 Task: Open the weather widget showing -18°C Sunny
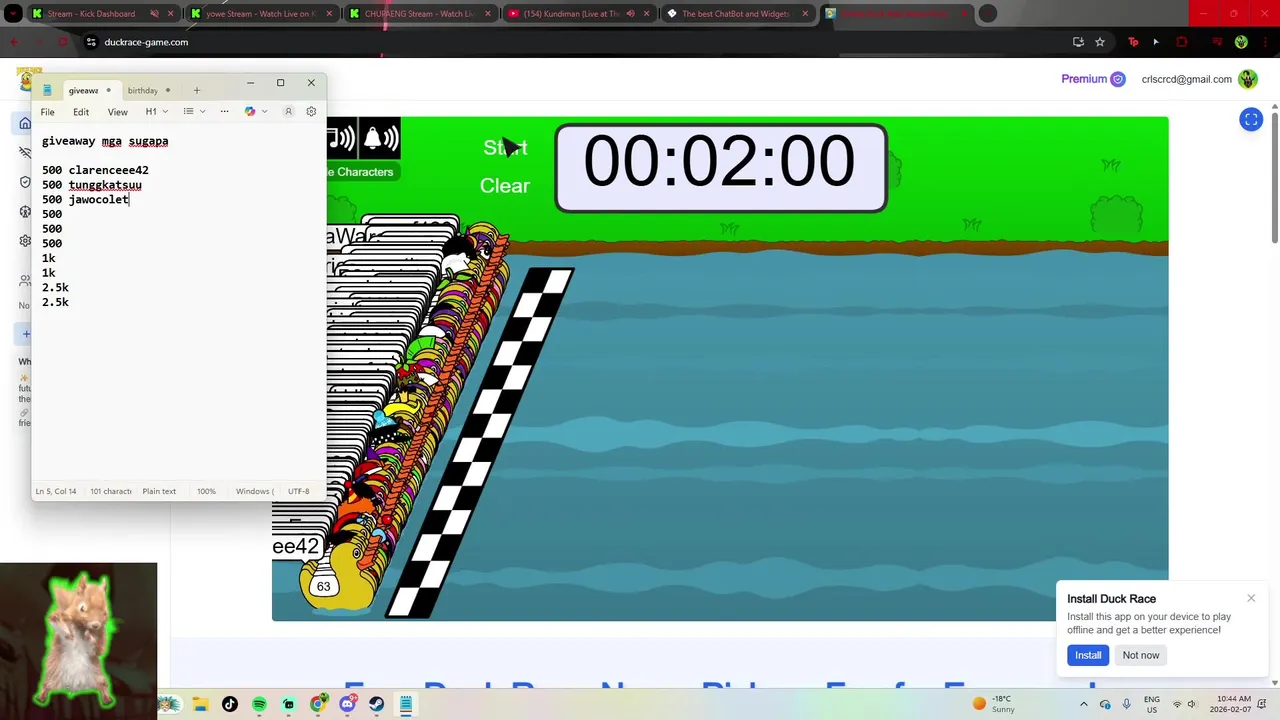994,704
